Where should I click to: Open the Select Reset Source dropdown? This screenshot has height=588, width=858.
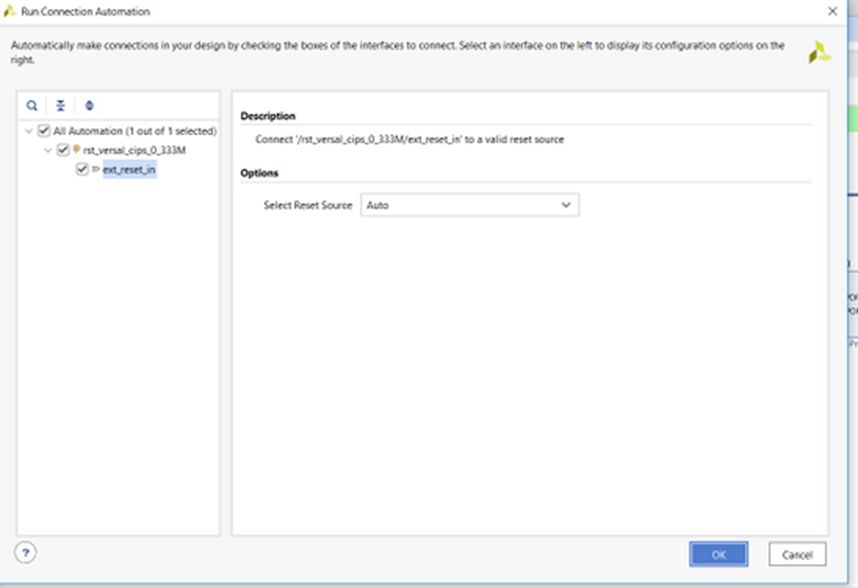click(469, 205)
